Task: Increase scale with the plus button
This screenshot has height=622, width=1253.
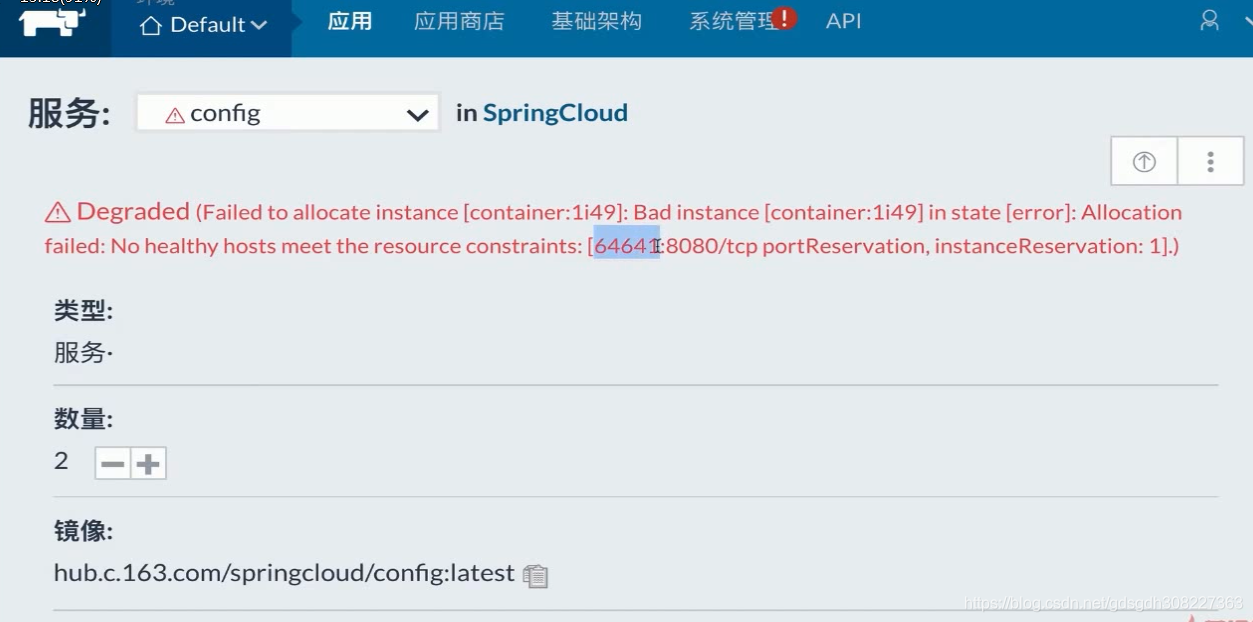Action: (149, 463)
